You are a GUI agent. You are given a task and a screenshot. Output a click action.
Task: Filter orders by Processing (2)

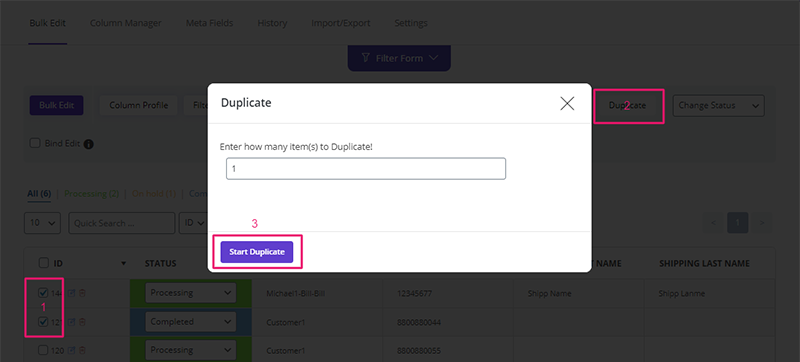pos(92,194)
